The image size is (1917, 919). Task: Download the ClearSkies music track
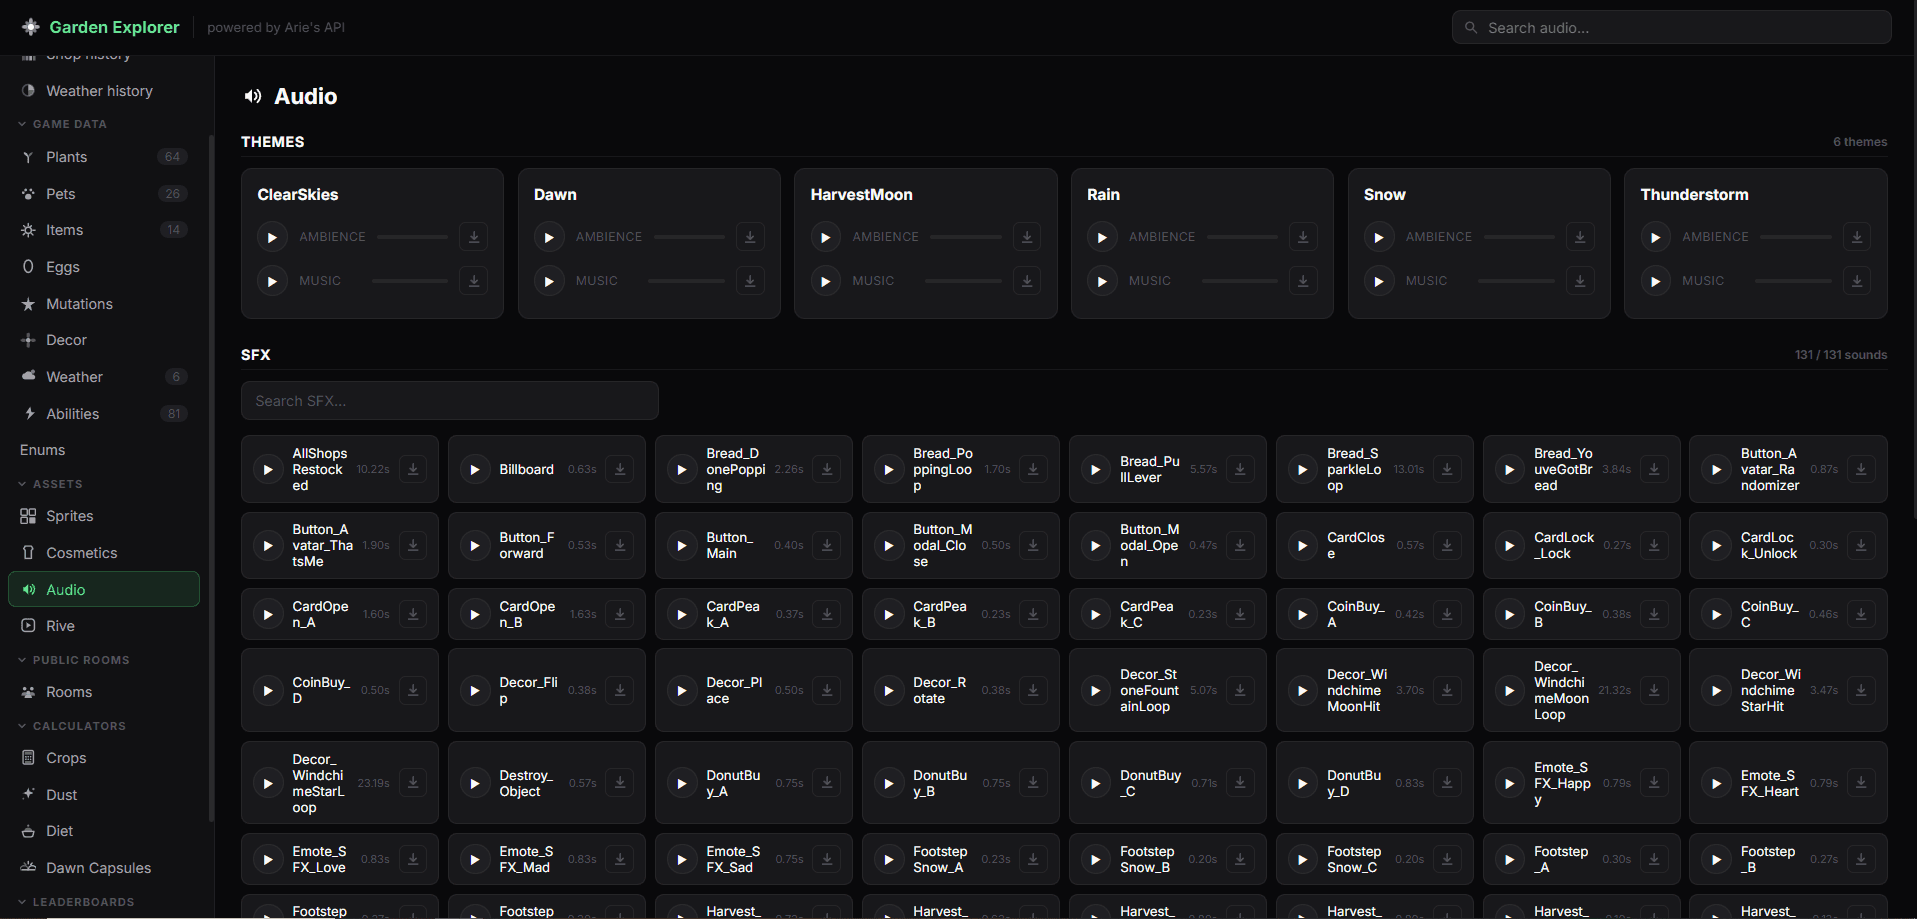pyautogui.click(x=474, y=281)
